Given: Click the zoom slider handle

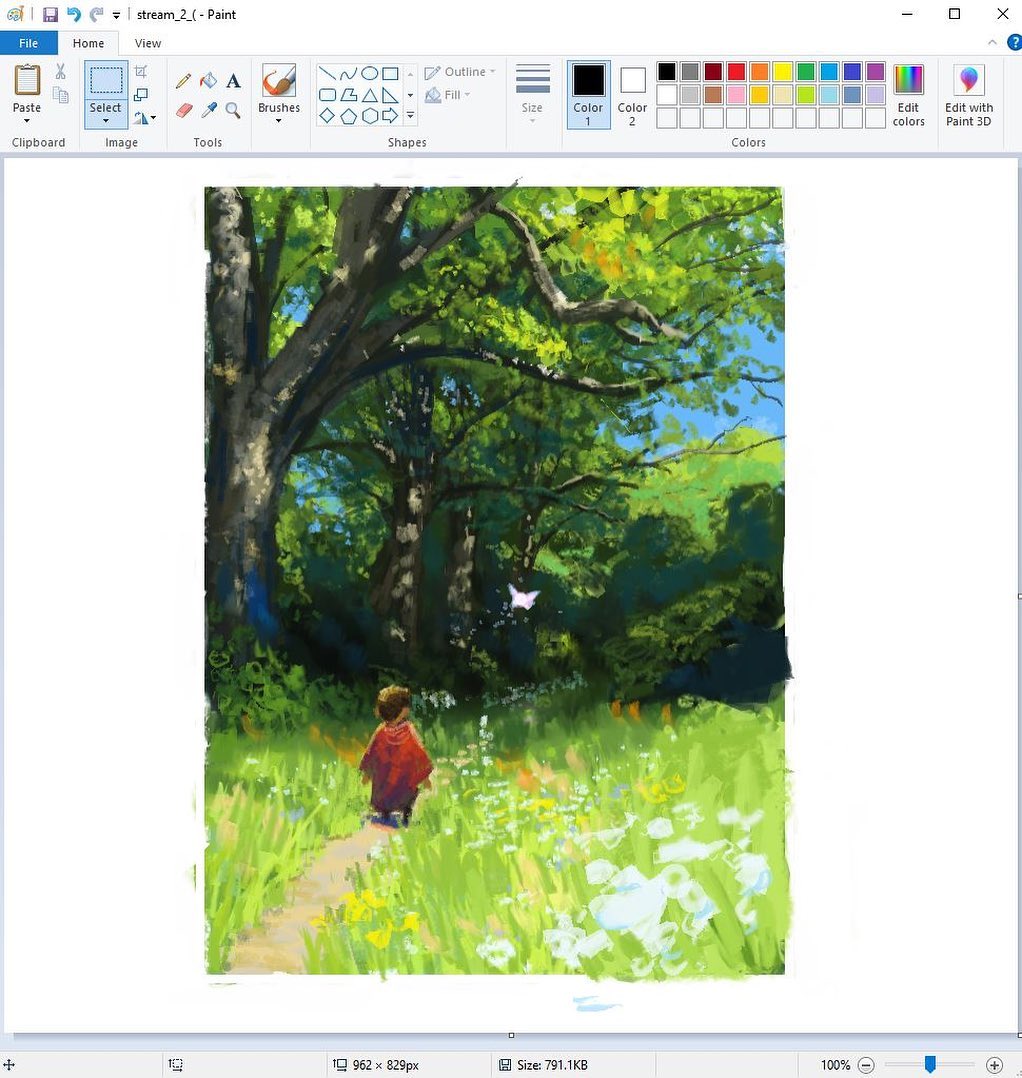Looking at the screenshot, I should (930, 1064).
